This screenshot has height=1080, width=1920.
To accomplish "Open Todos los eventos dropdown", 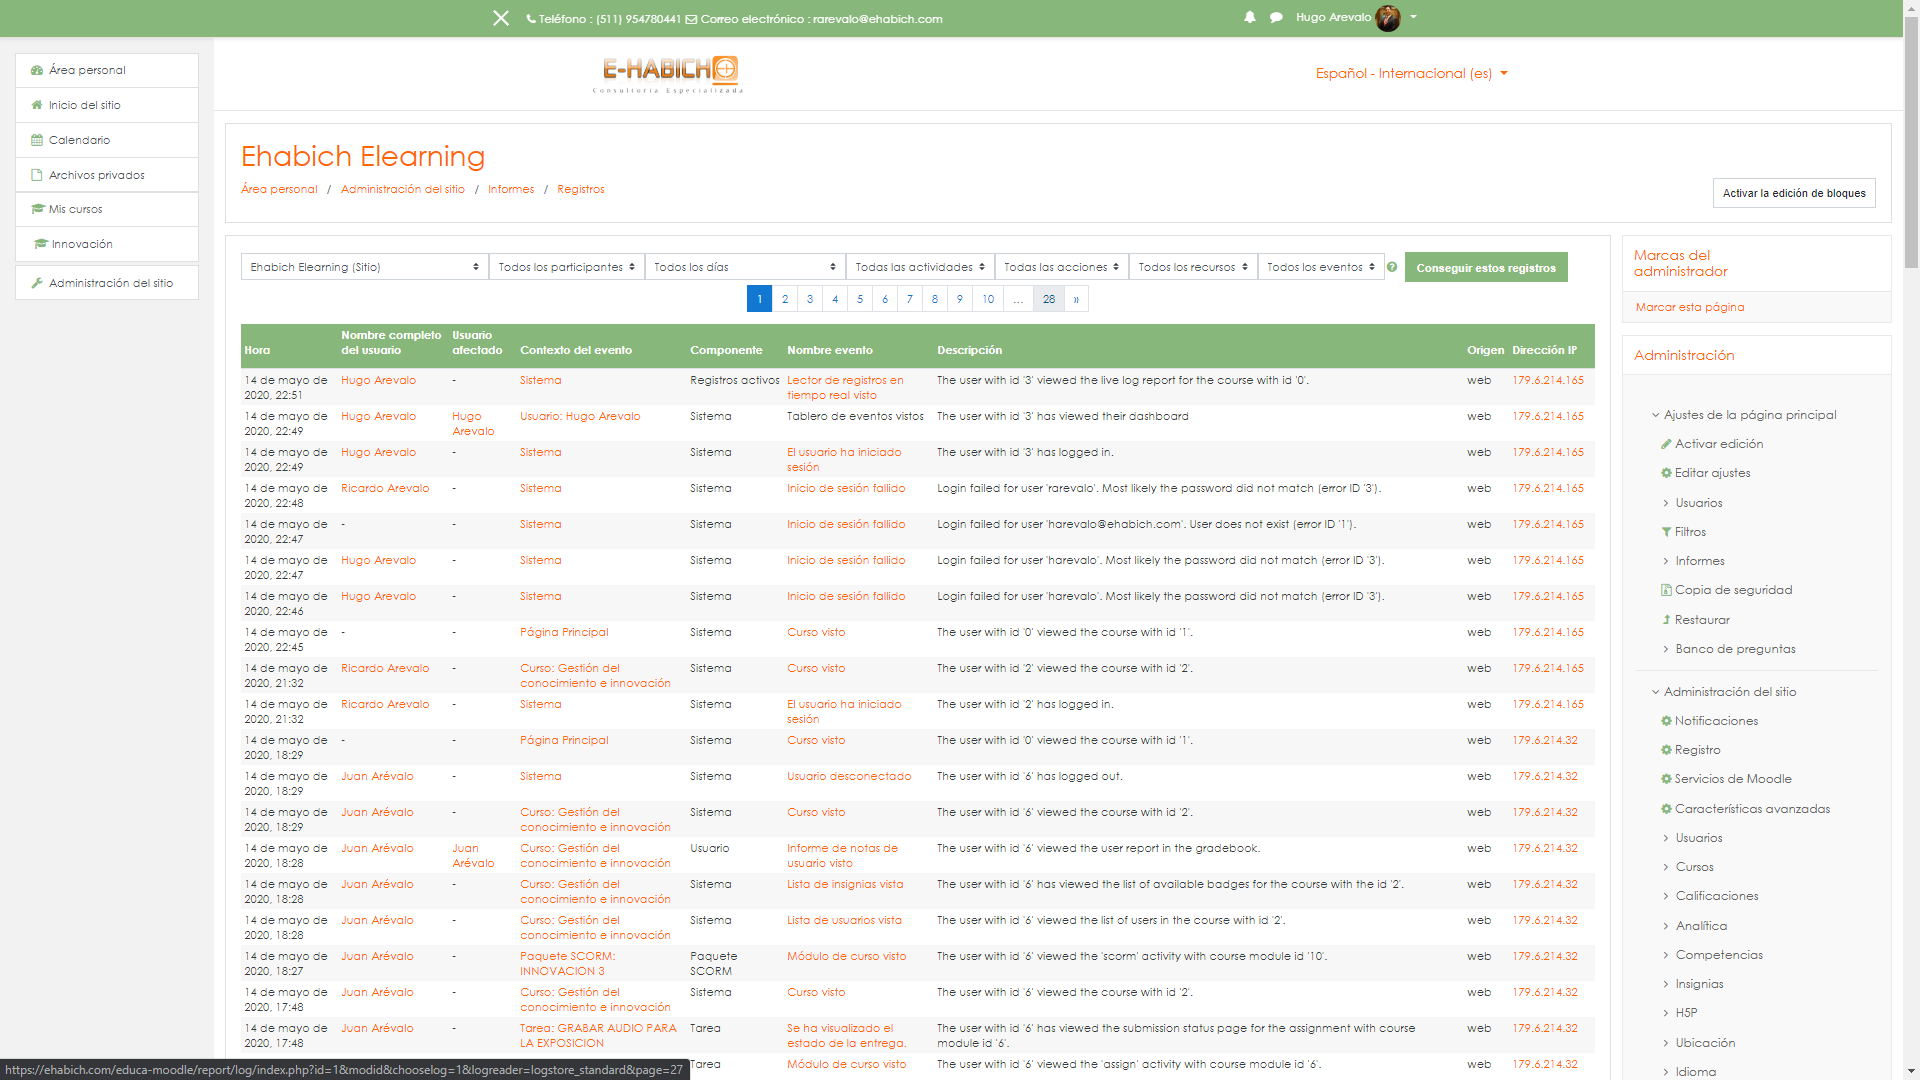I will tap(1321, 267).
